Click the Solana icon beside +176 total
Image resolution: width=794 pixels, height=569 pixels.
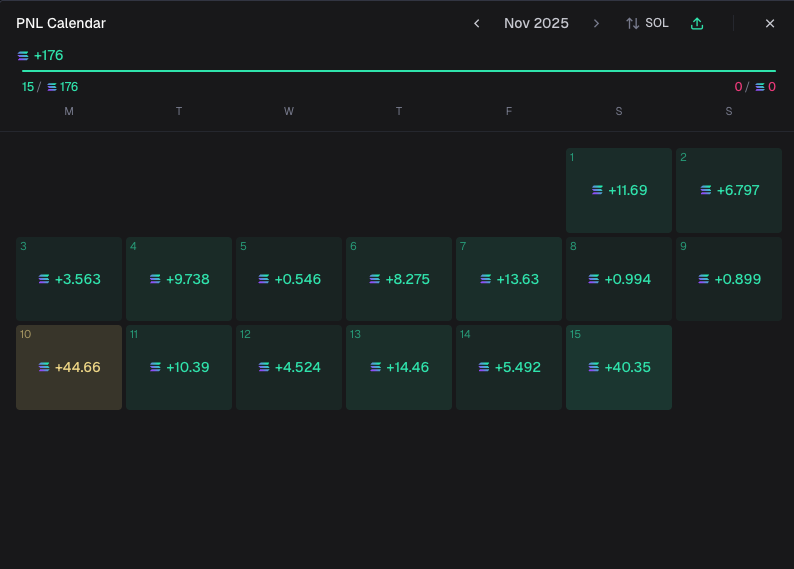23,56
